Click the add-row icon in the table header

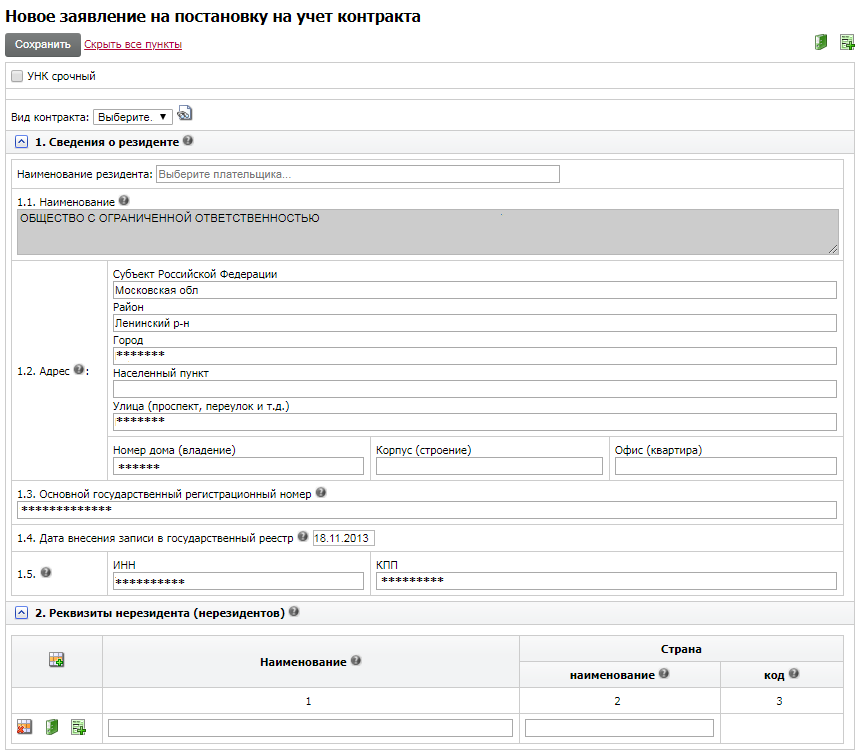[x=56, y=660]
